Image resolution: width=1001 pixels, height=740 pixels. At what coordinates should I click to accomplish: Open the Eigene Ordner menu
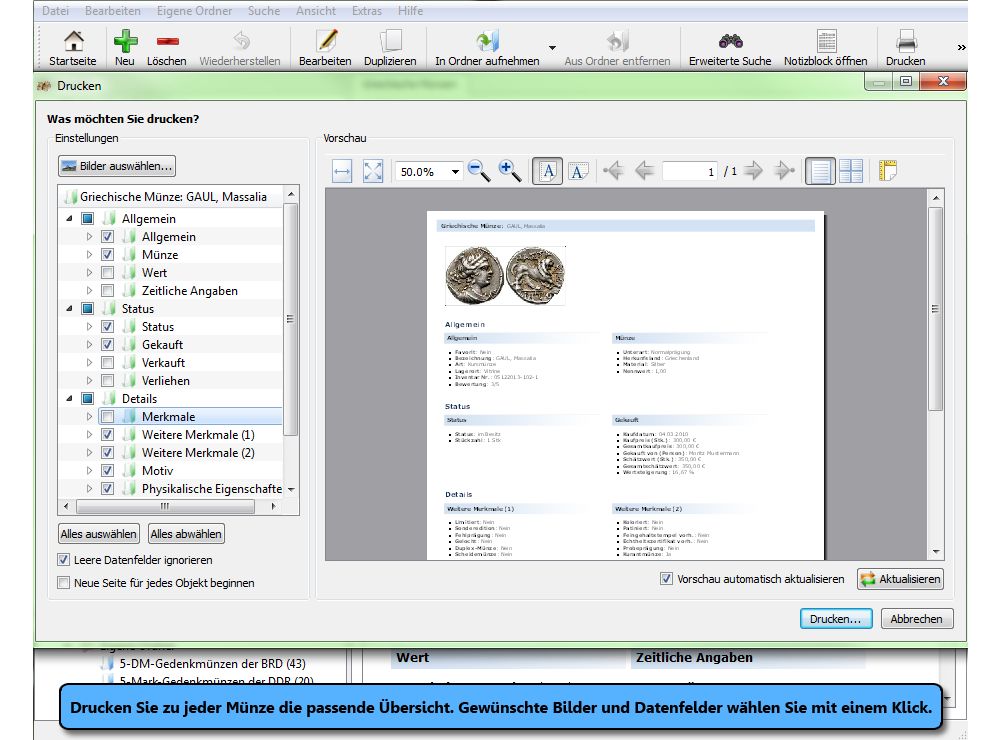tap(194, 11)
